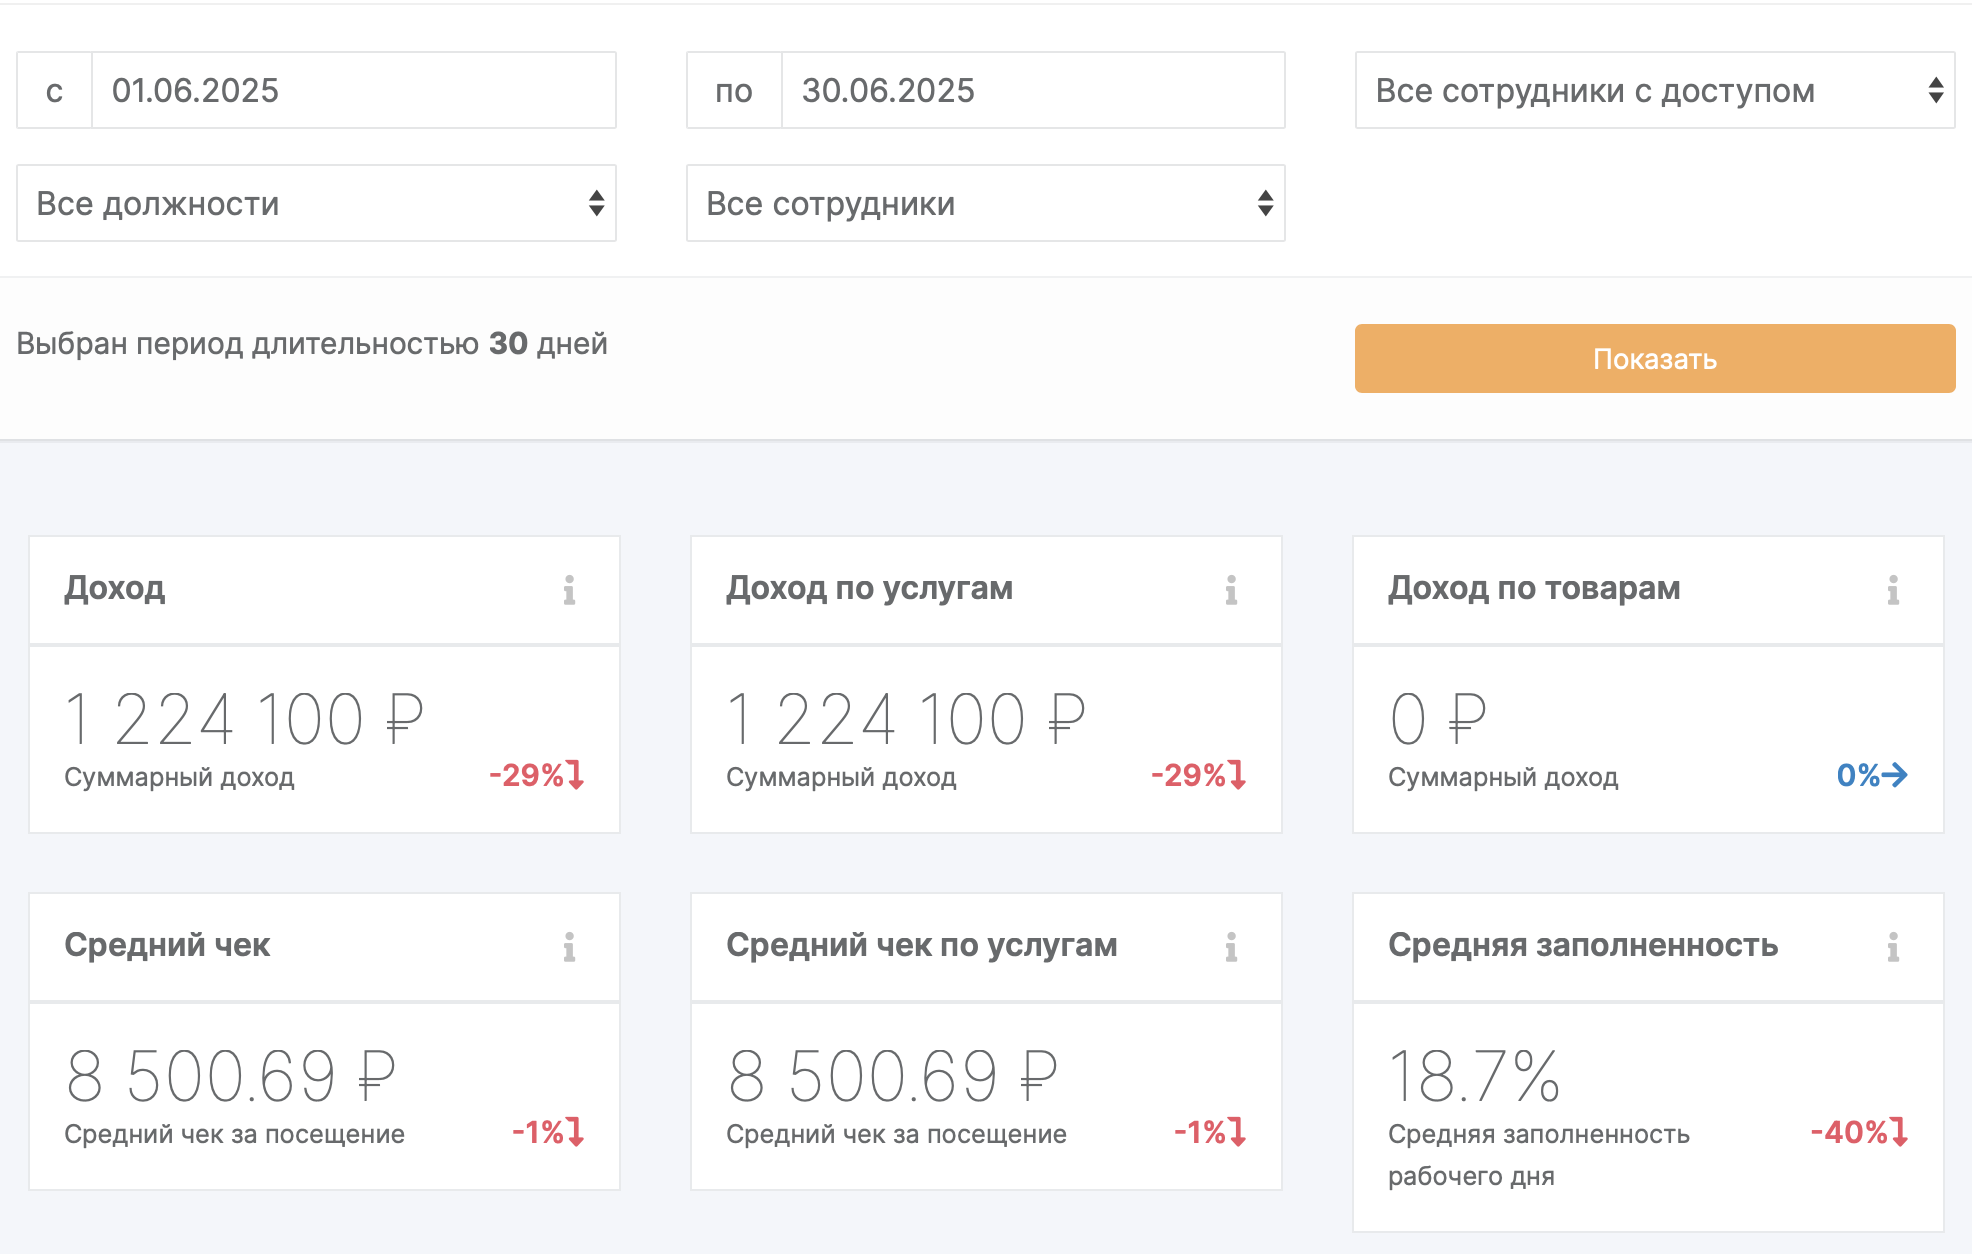Expand the Все должности dropdown

pyautogui.click(x=316, y=203)
